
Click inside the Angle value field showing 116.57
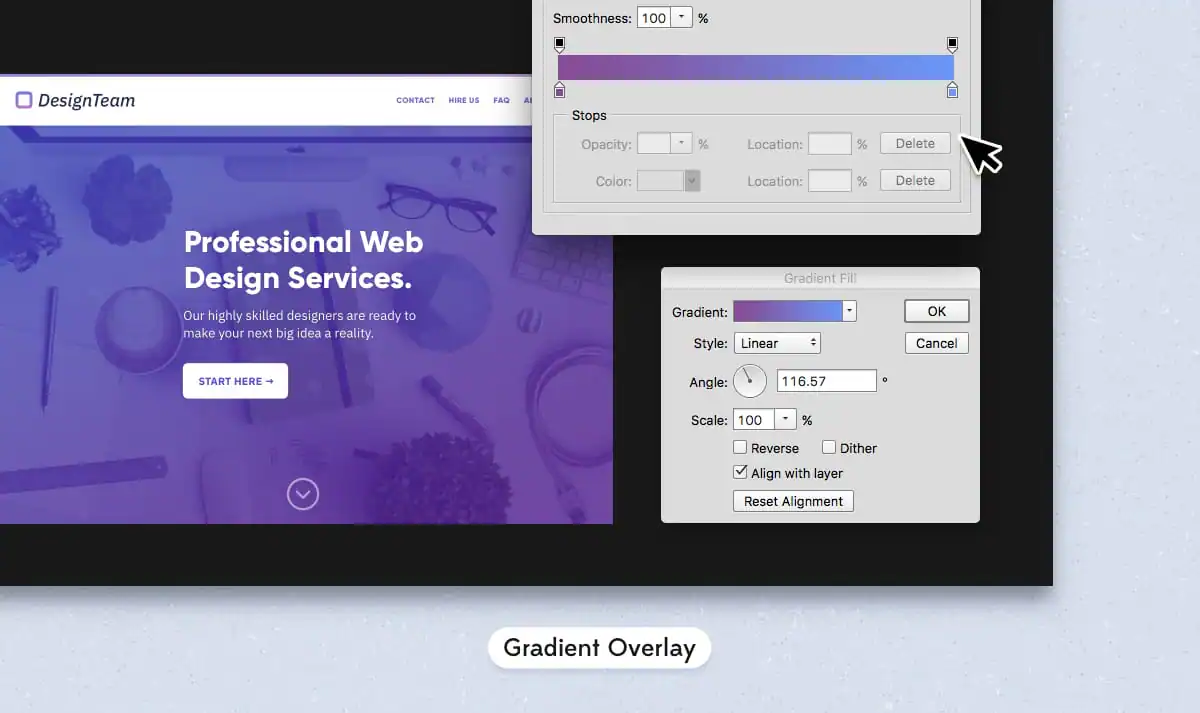tap(826, 380)
